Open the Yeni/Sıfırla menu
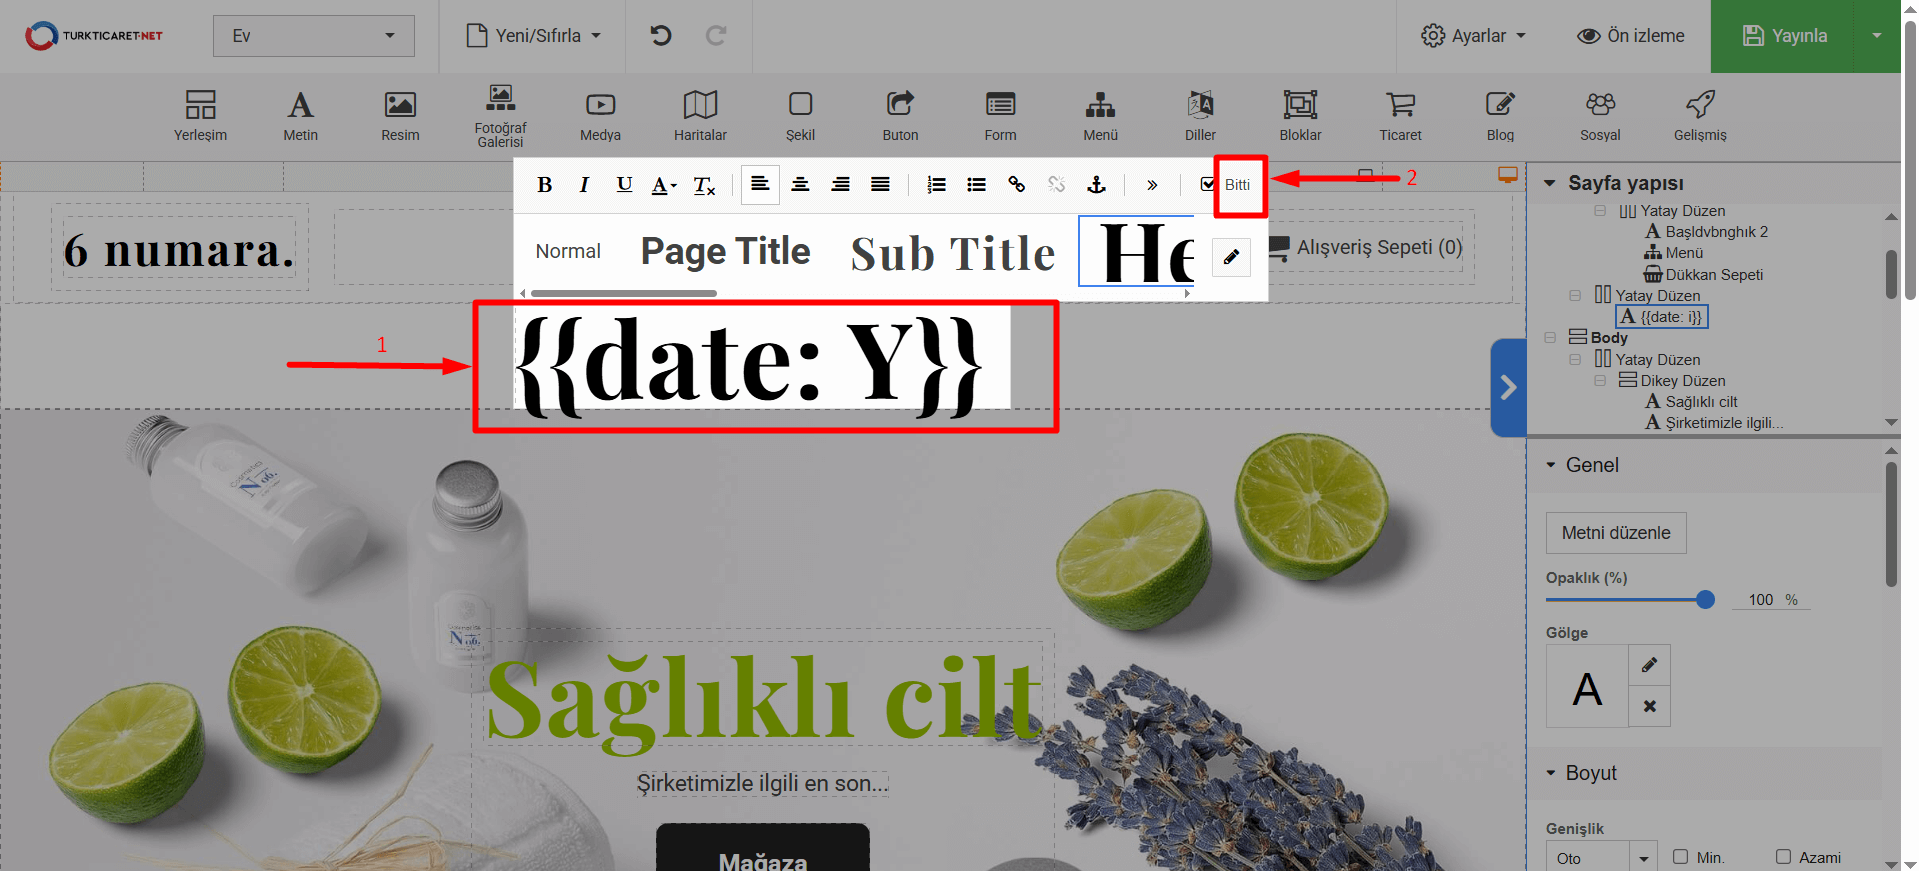 click(534, 36)
